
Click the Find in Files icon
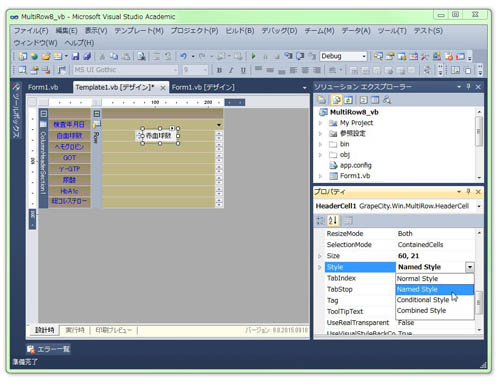(142, 56)
